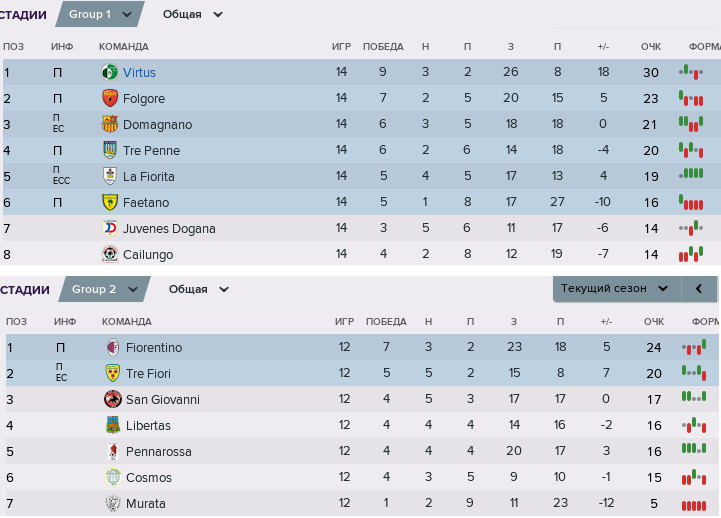Viewport: 721px width, 518px height.
Task: Sort Group 1 table by ОЧК column
Action: pyautogui.click(x=651, y=46)
